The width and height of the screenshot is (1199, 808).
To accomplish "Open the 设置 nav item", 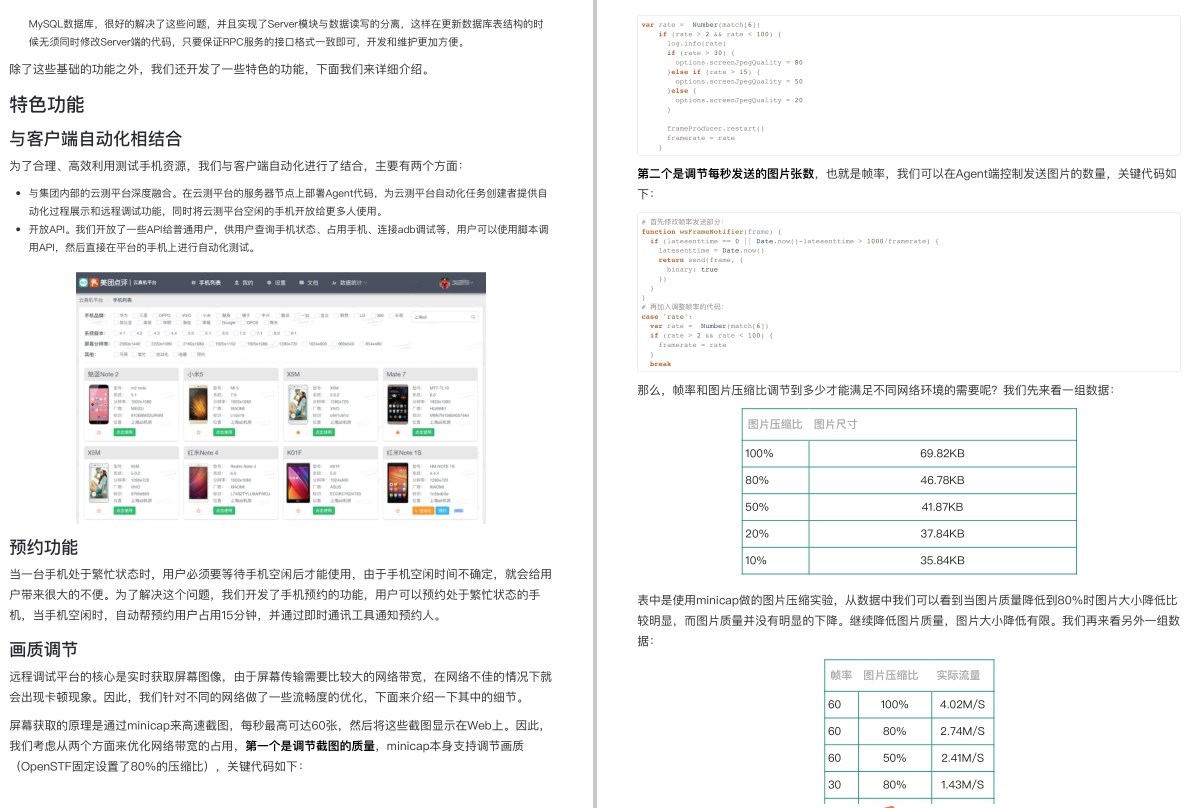I will [276, 283].
